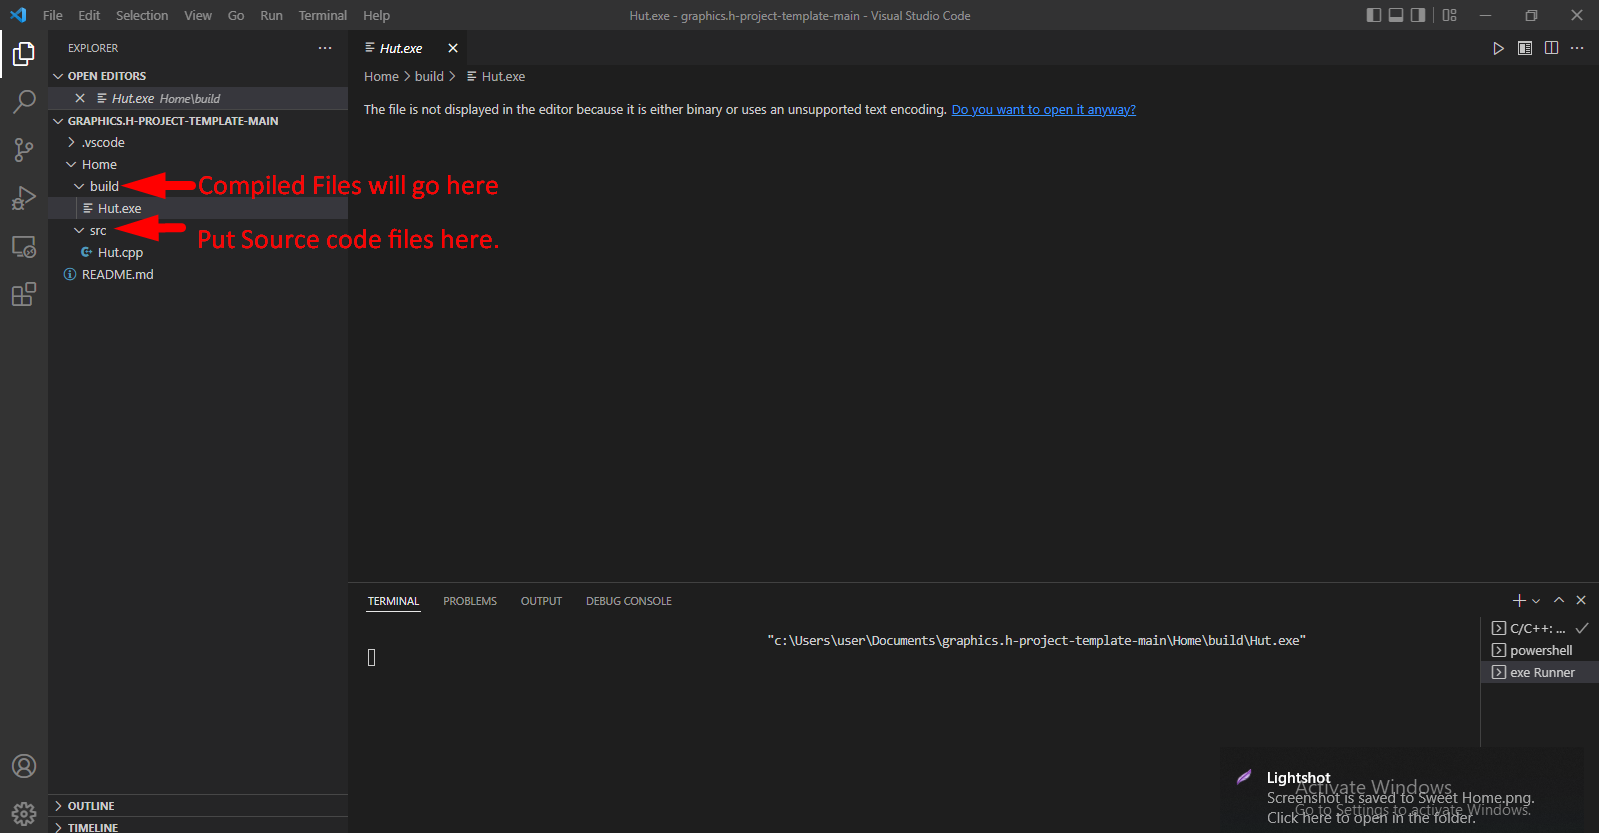Create a new terminal with plus icon

[1519, 600]
